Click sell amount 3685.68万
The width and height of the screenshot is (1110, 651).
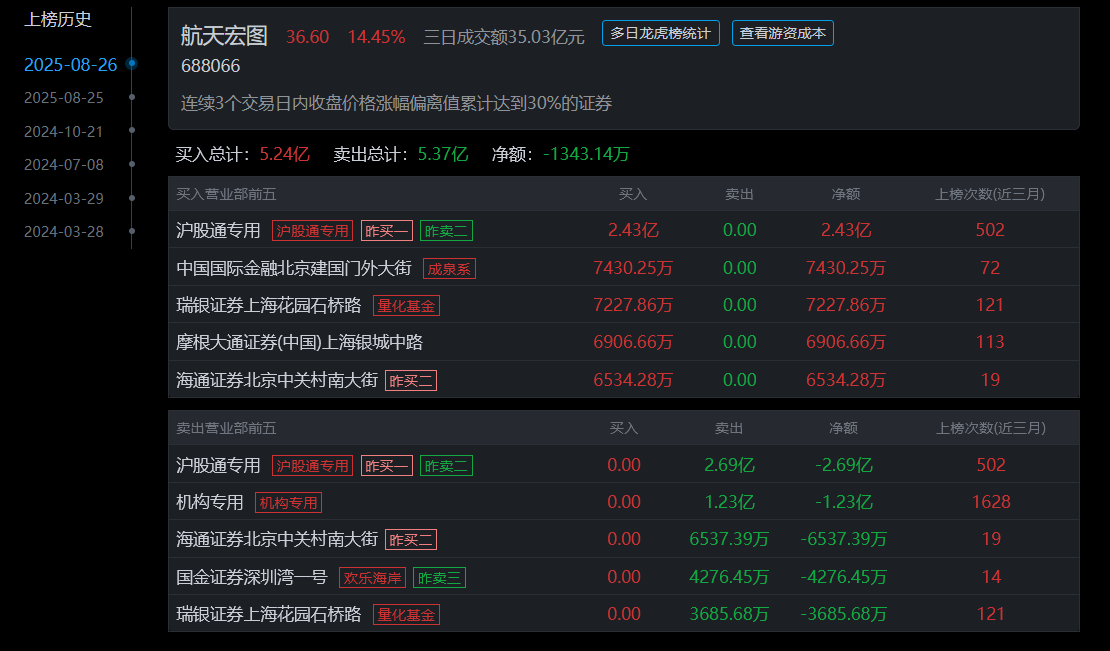pos(728,614)
